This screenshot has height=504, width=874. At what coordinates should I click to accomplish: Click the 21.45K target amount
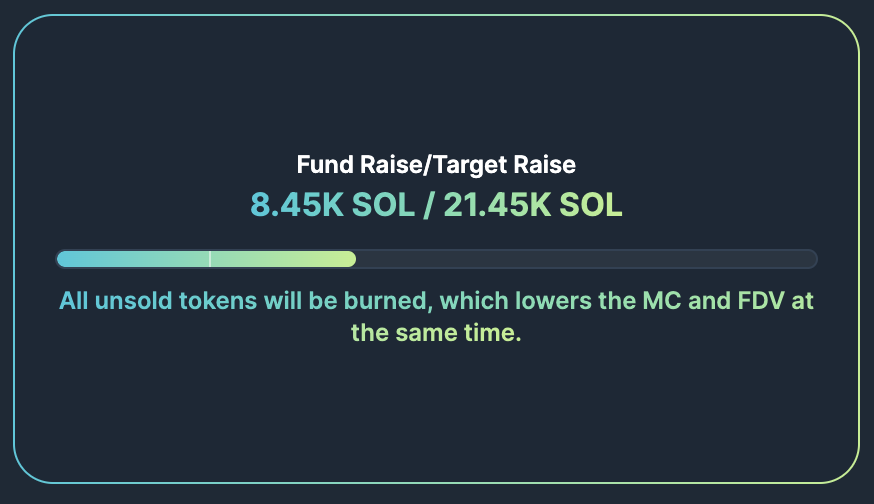click(x=497, y=205)
